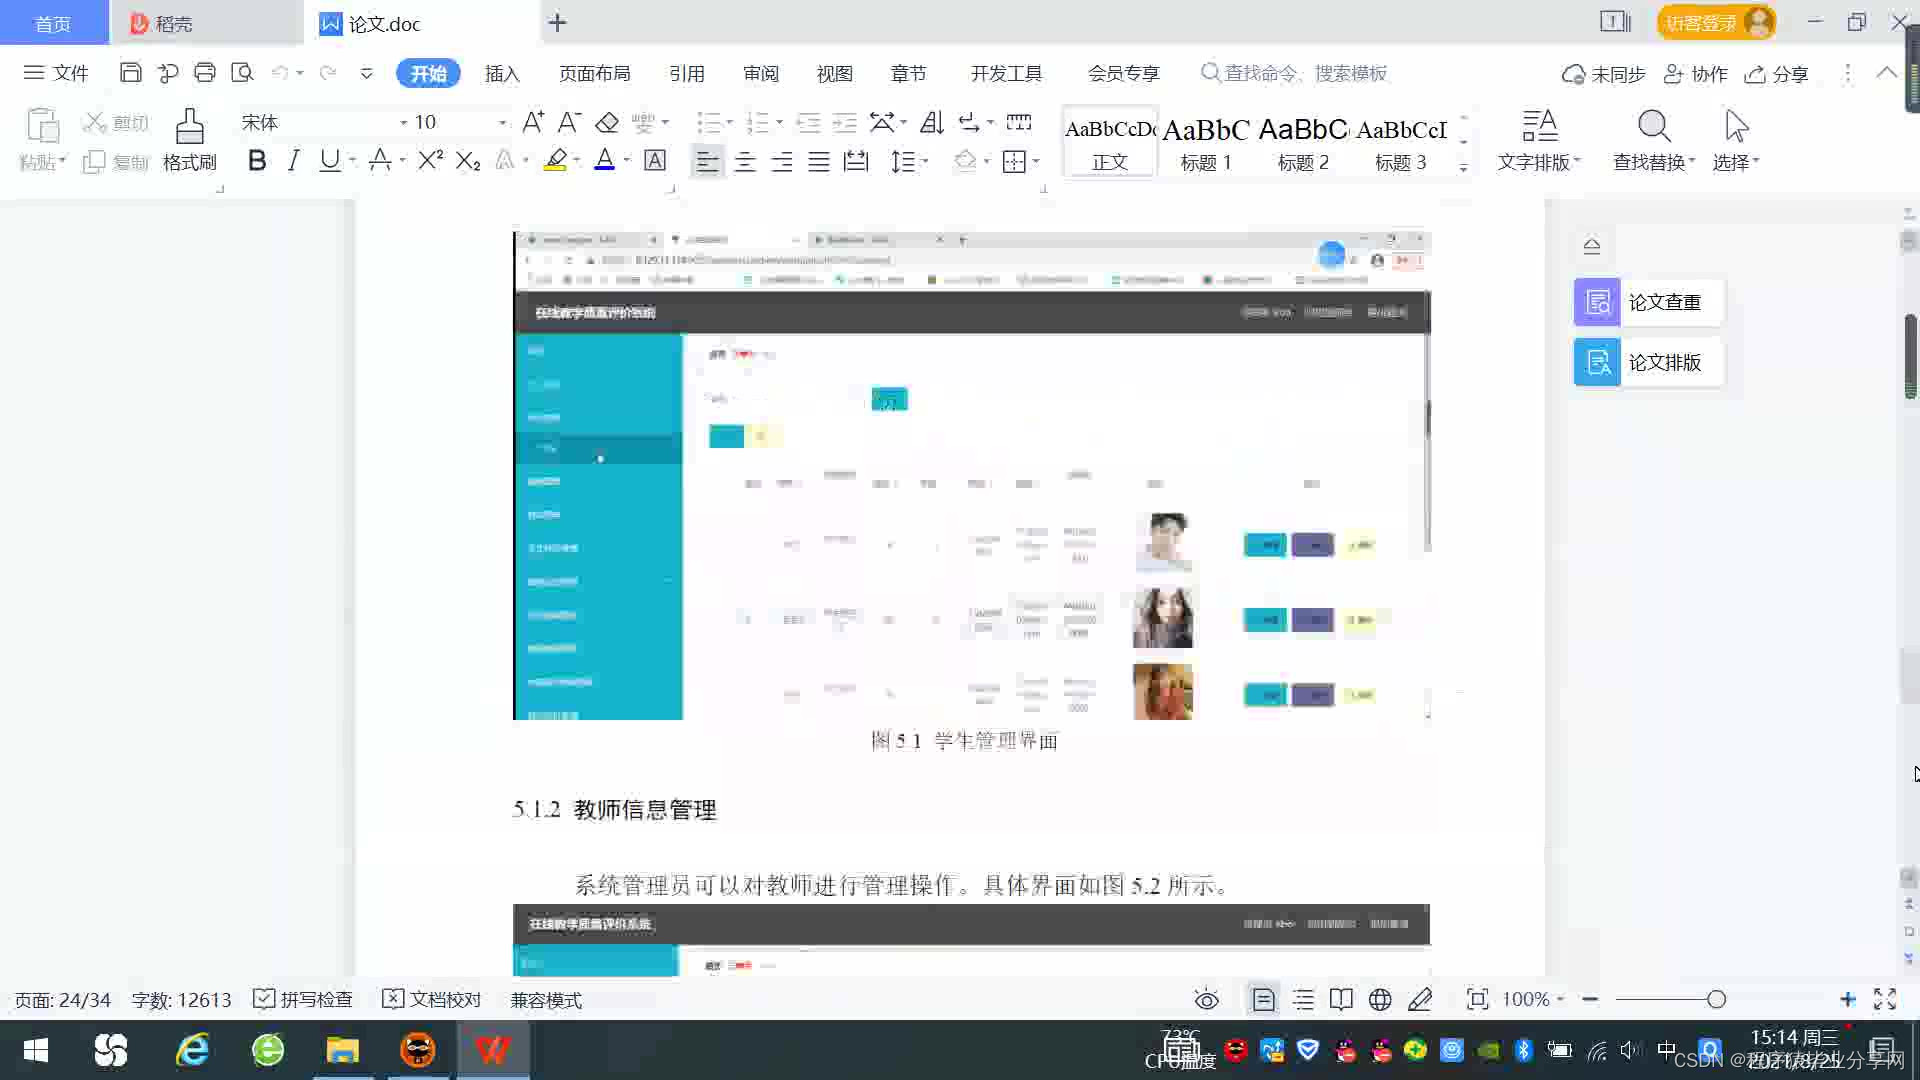
Task: Open the 页面布局 ribbon tab
Action: tap(594, 74)
